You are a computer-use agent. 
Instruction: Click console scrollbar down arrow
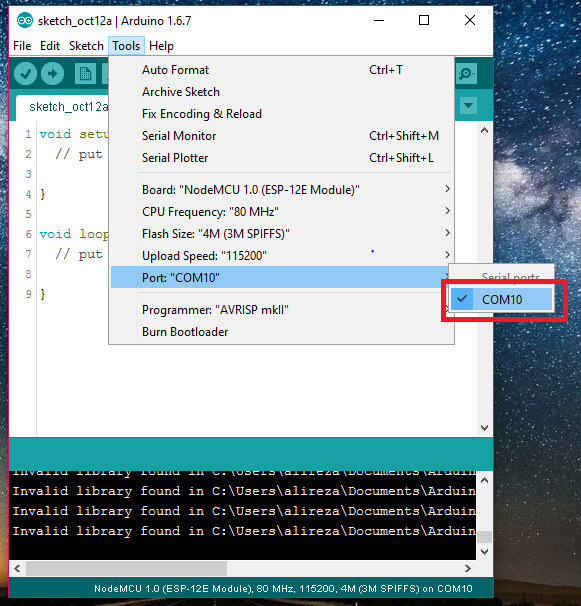click(484, 552)
